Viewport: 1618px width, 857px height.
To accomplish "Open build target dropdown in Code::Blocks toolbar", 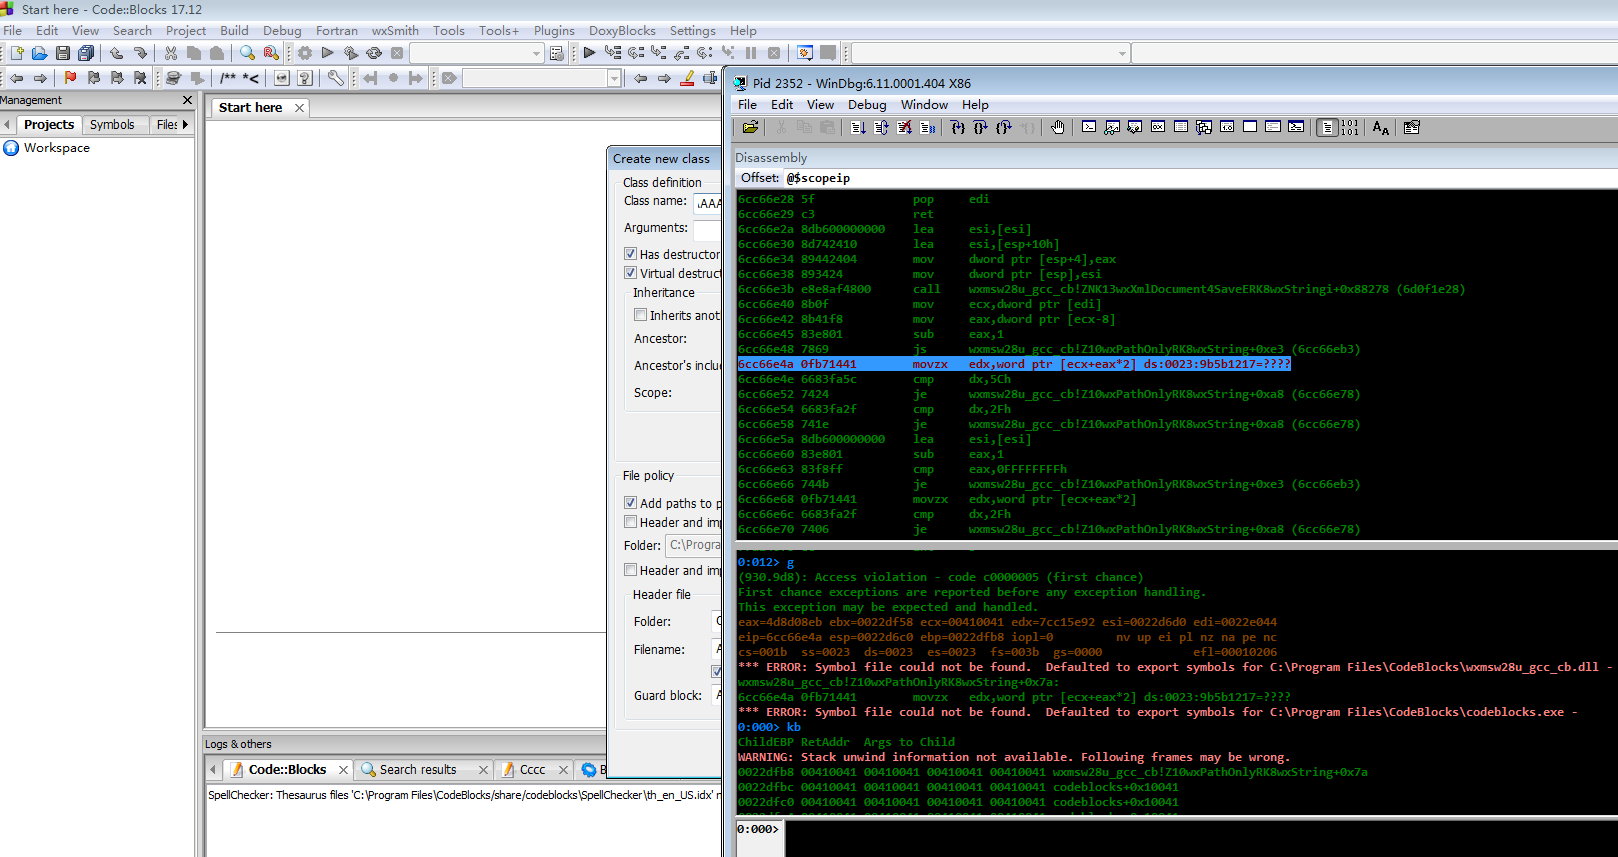I will point(477,53).
